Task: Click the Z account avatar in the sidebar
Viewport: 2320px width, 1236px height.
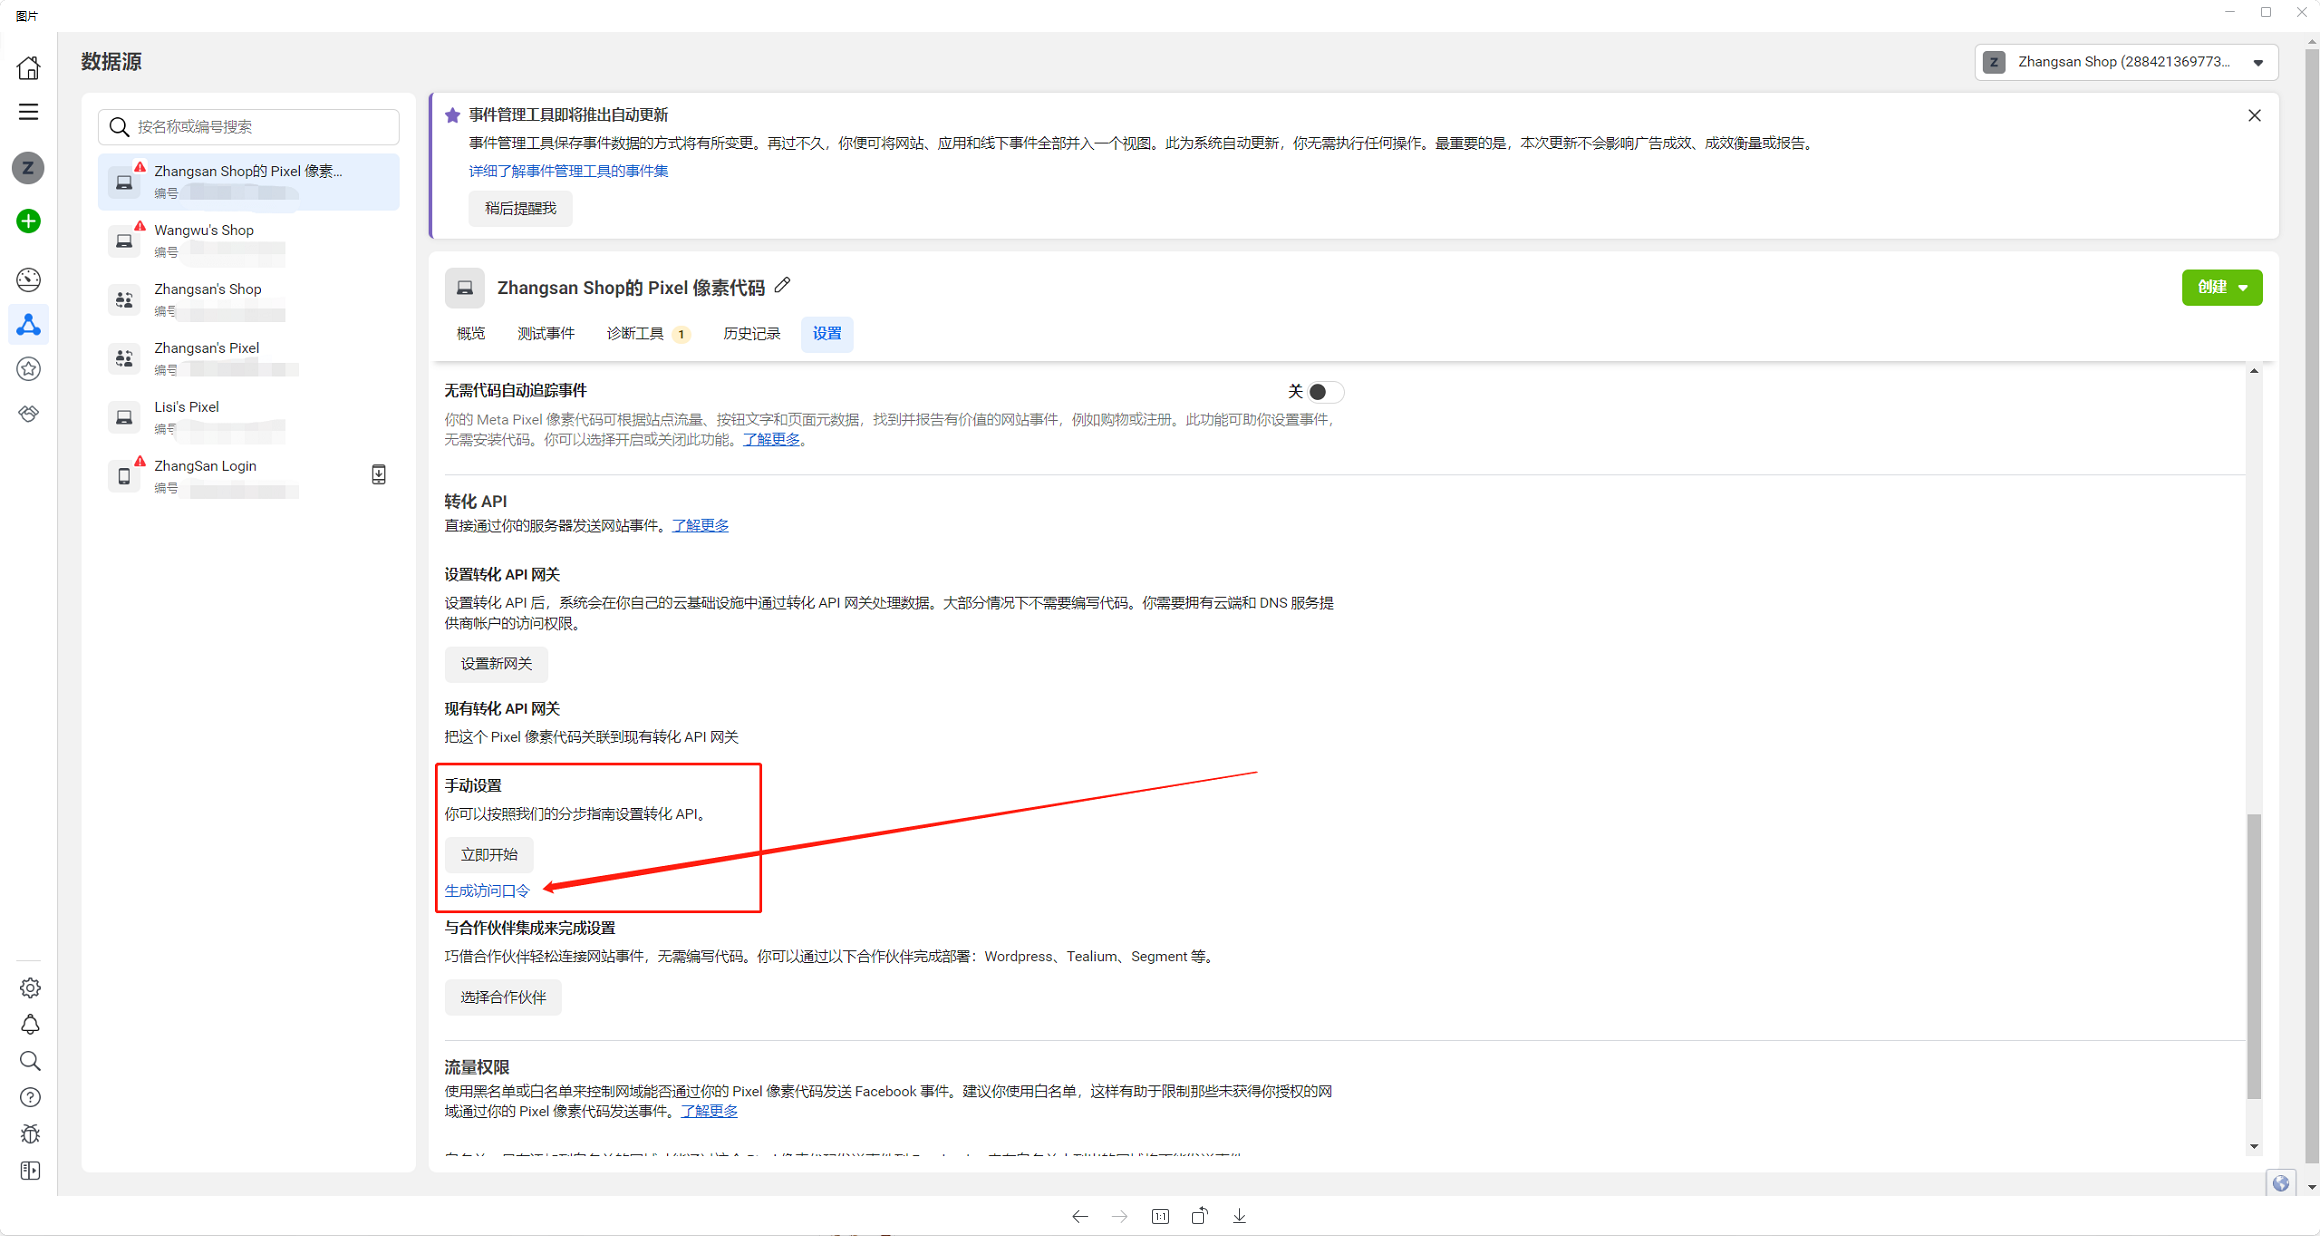Action: pos(29,168)
